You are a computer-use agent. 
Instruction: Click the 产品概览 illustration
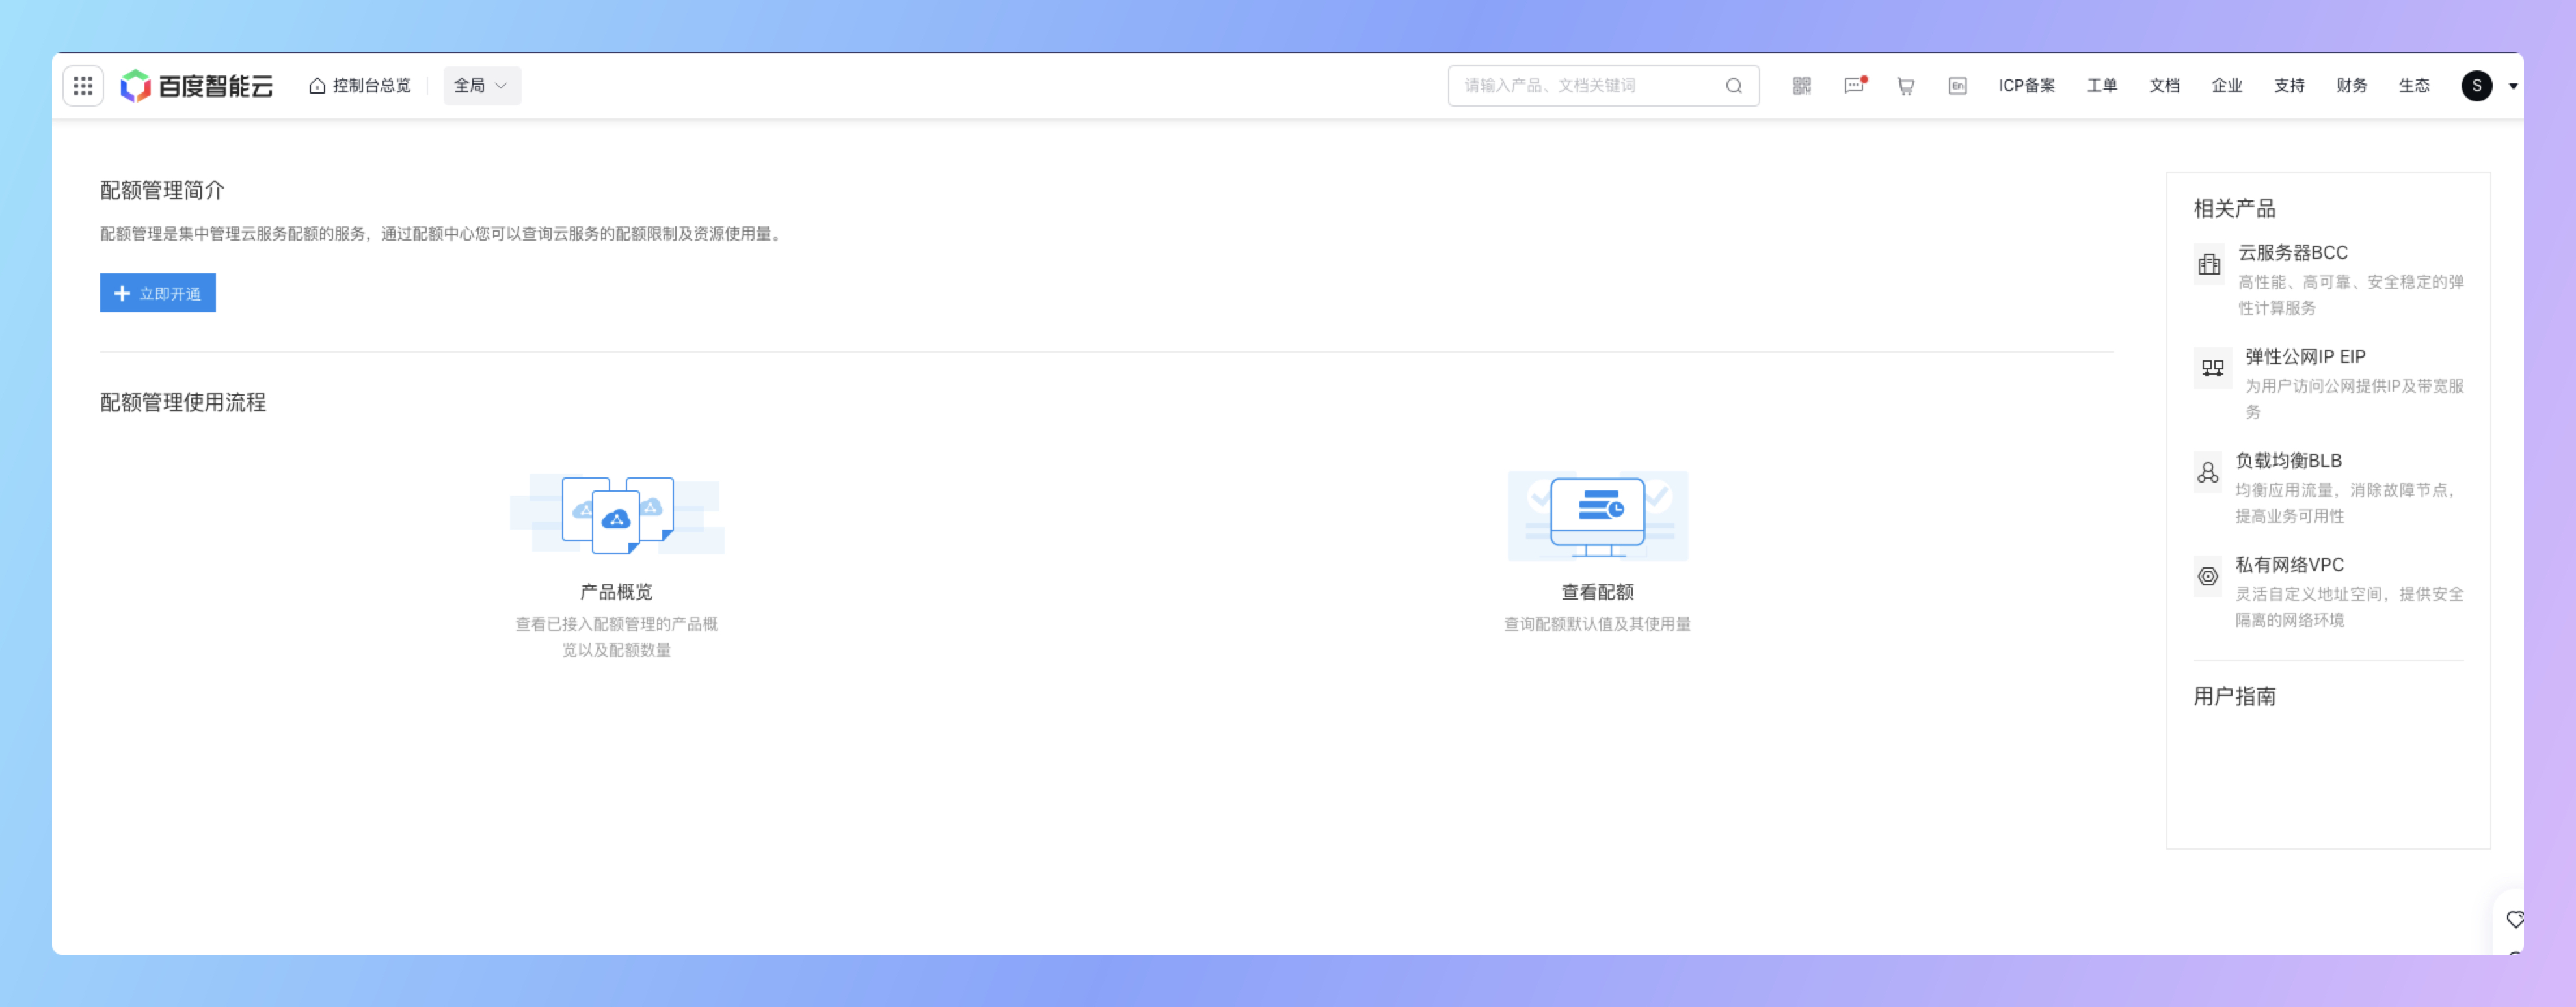pos(617,514)
